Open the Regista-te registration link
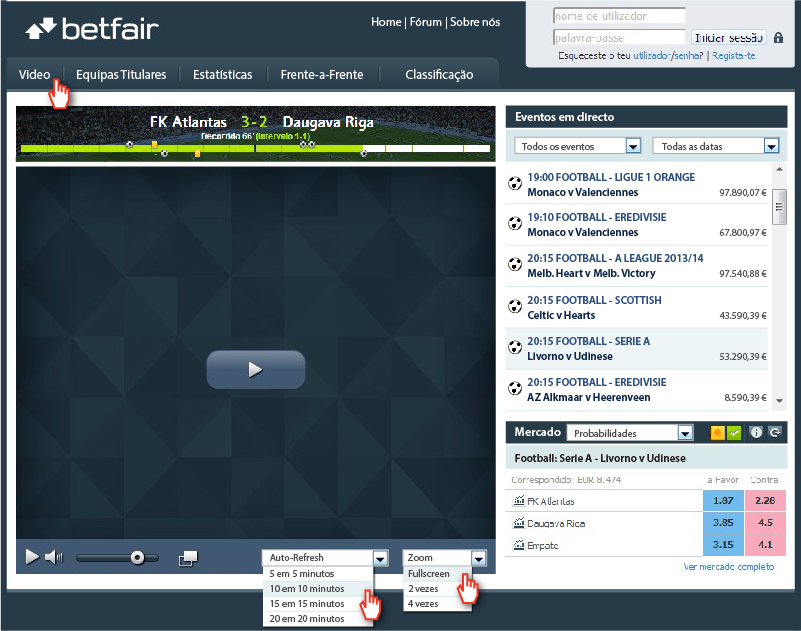Viewport: 801px width, 631px height. tap(734, 56)
